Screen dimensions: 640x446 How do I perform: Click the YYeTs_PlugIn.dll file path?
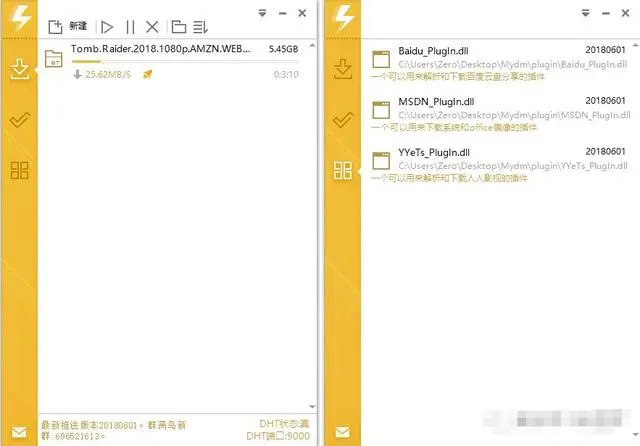513,166
